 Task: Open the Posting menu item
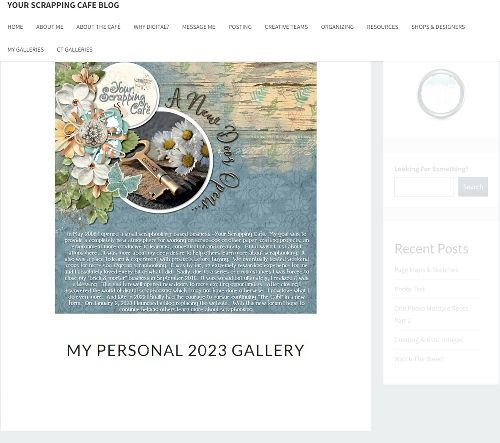pyautogui.click(x=240, y=27)
